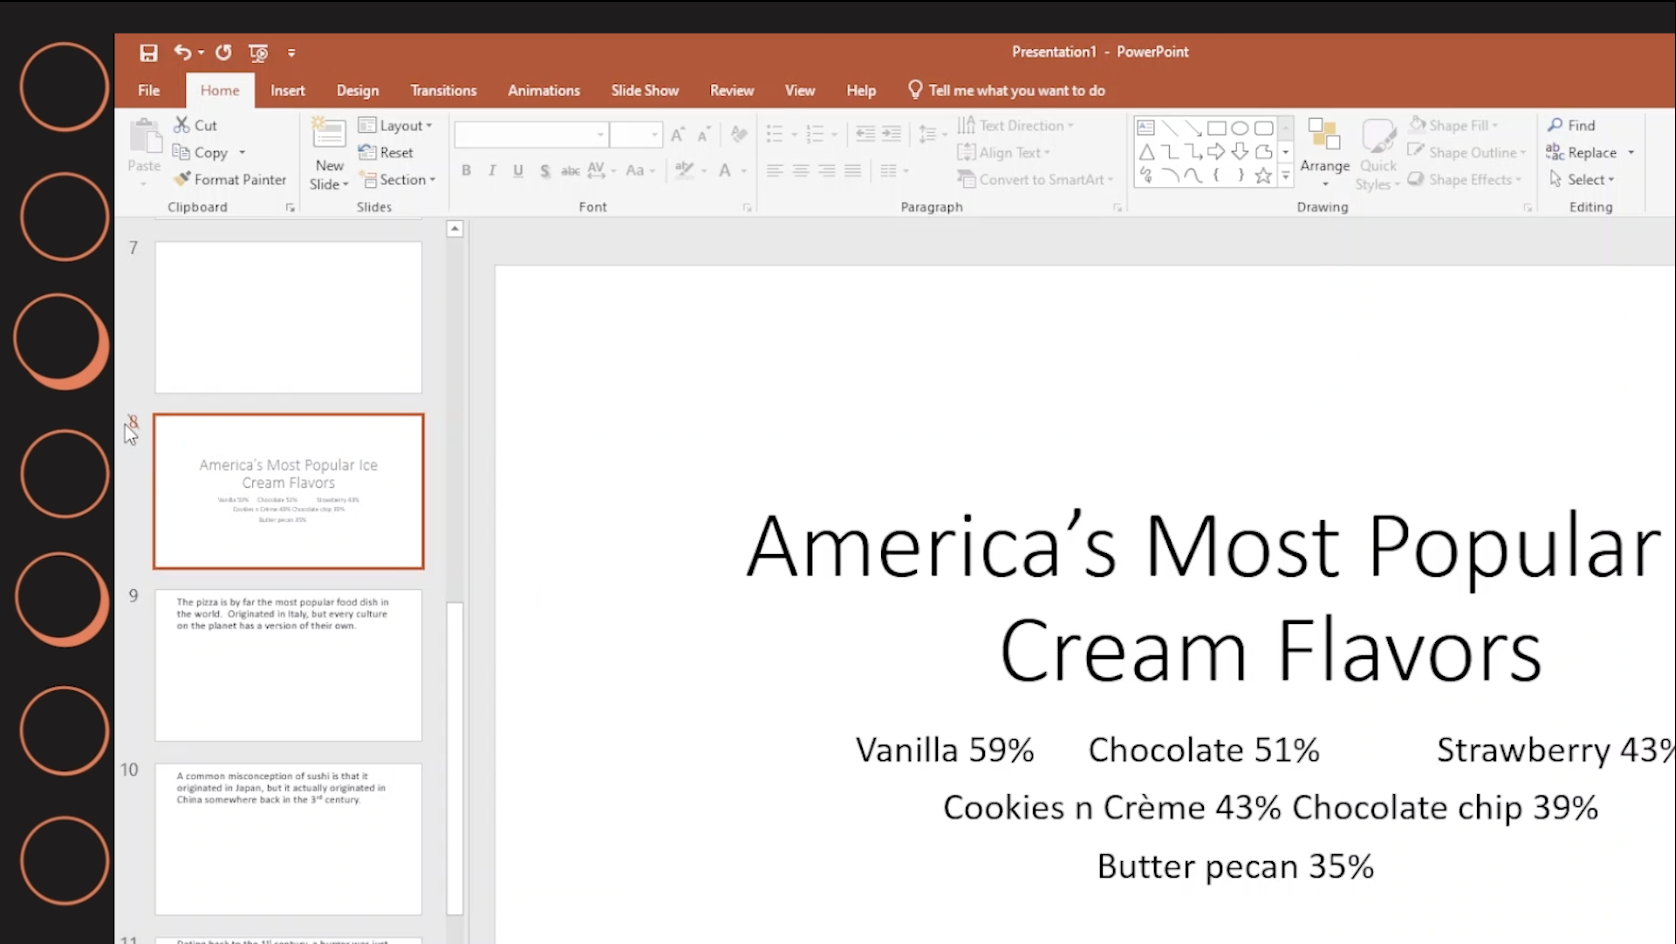Click the Redo icon in title bar
Screen dimensions: 1676x944
click(224, 53)
